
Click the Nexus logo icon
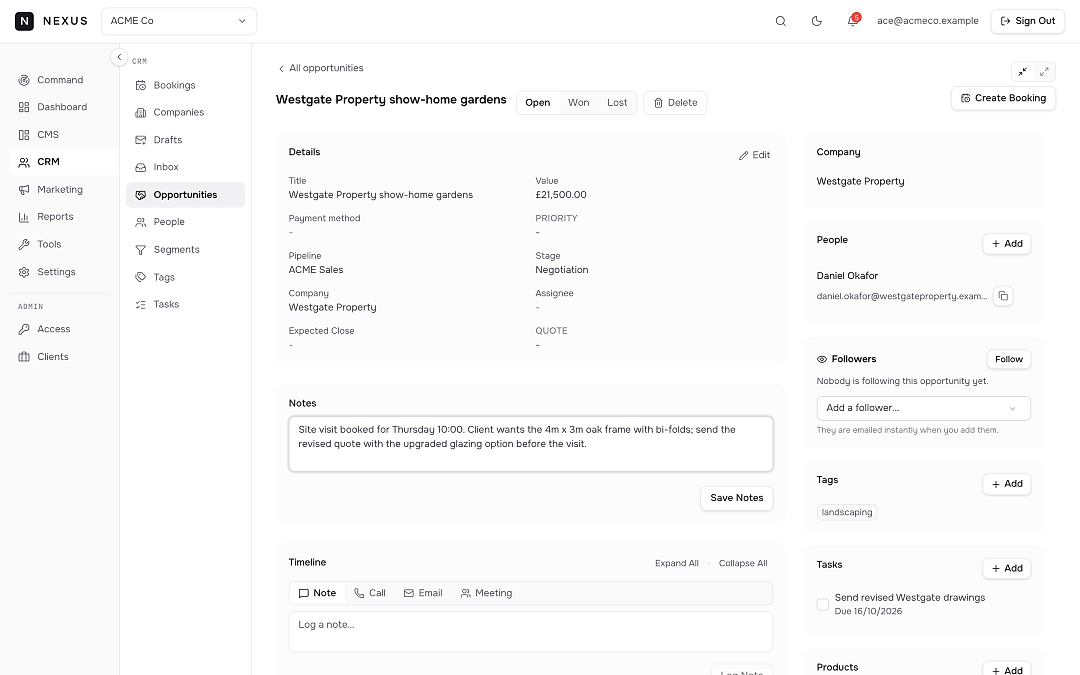24,21
